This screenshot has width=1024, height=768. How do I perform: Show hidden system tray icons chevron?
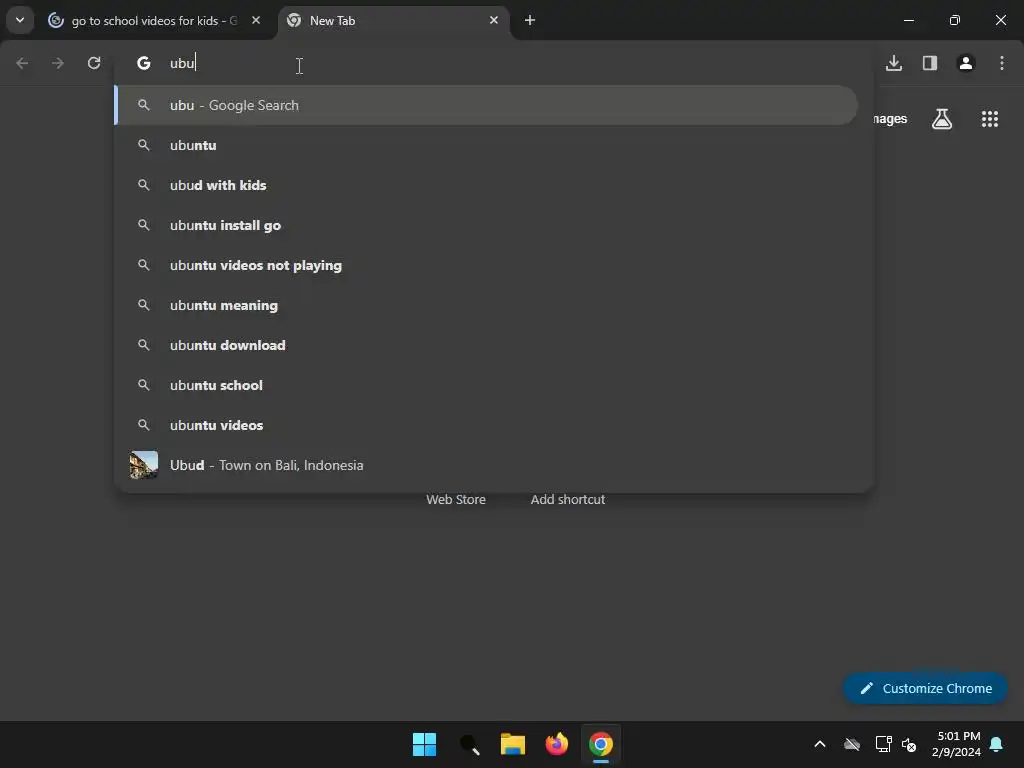tap(820, 744)
